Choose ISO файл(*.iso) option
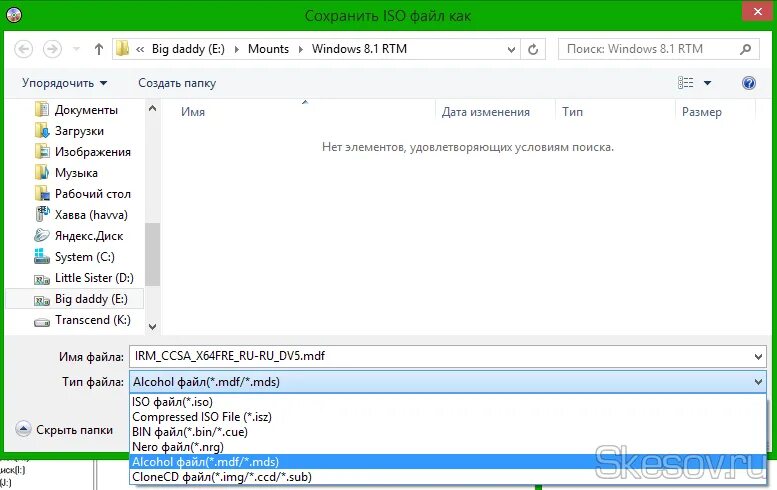Viewport: 777px width, 490px height. point(448,402)
